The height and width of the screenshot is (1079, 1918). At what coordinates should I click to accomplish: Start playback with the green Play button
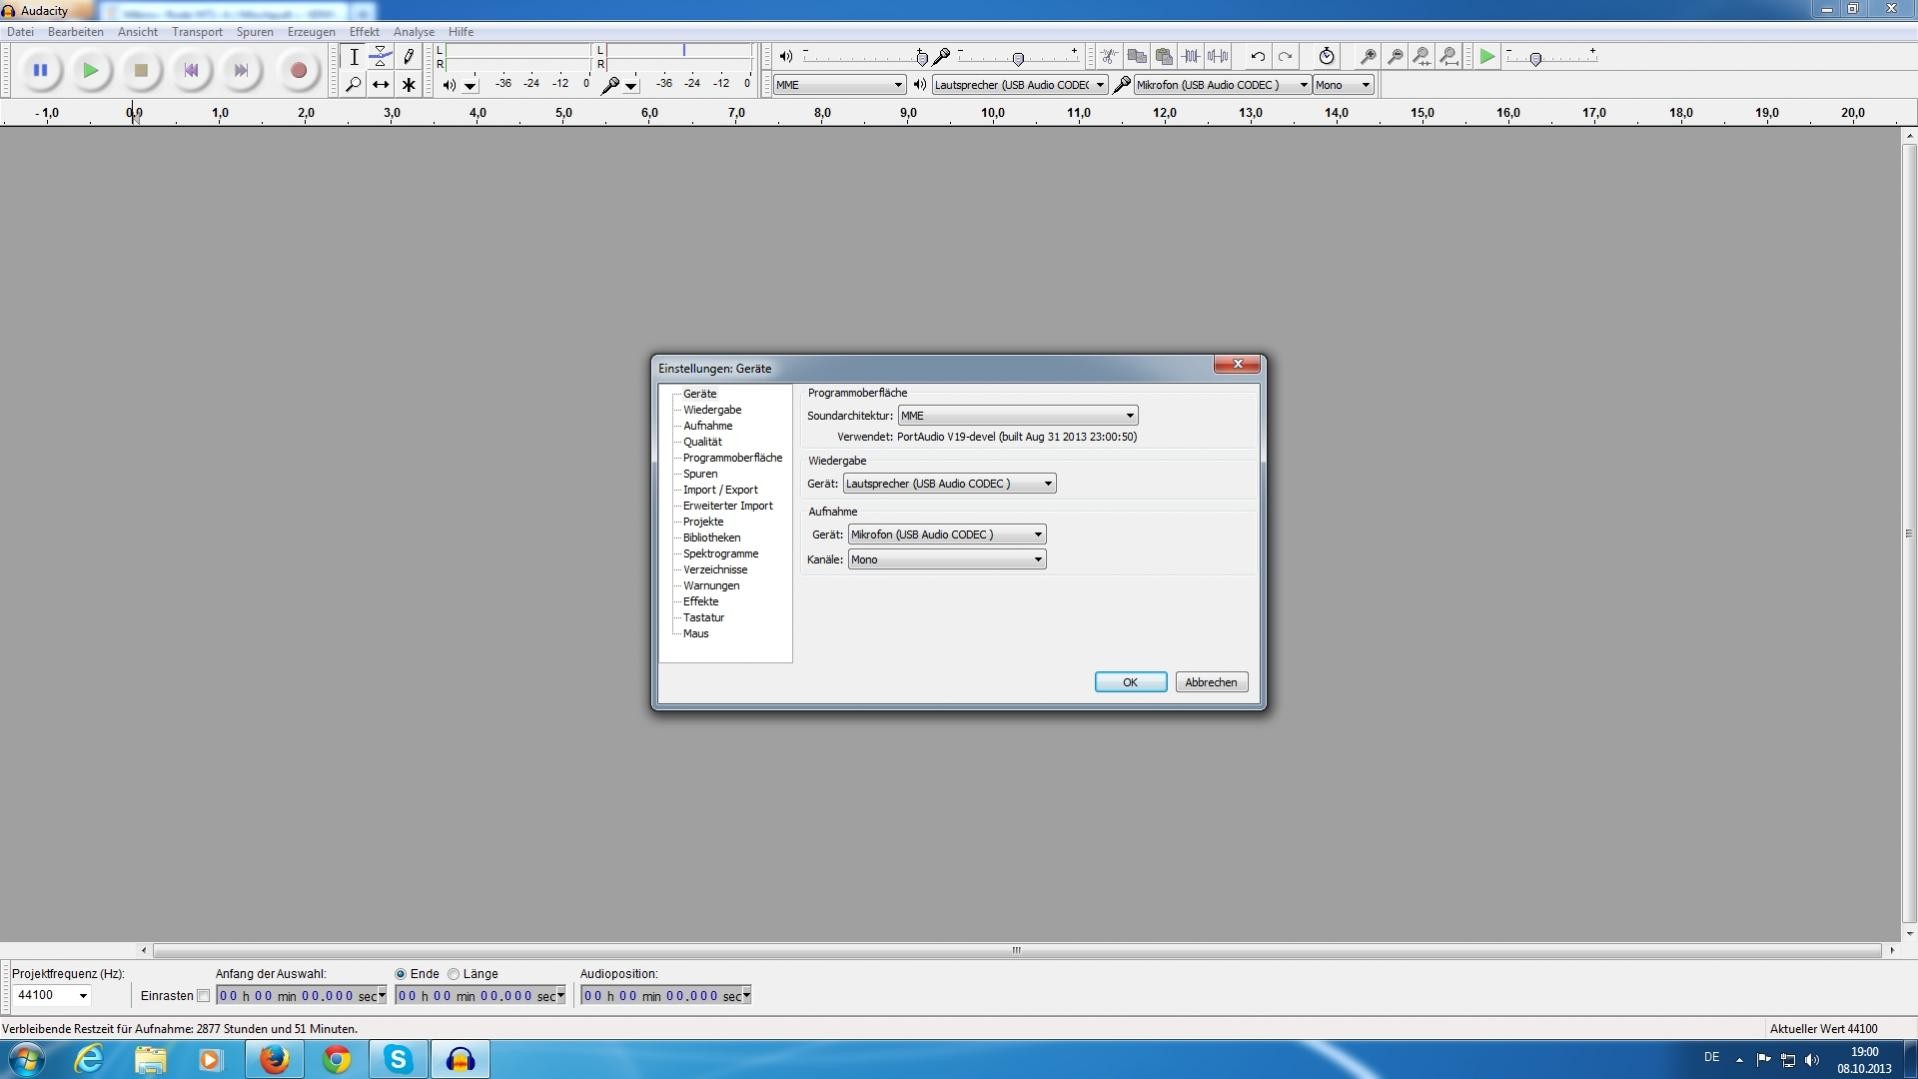tap(90, 70)
